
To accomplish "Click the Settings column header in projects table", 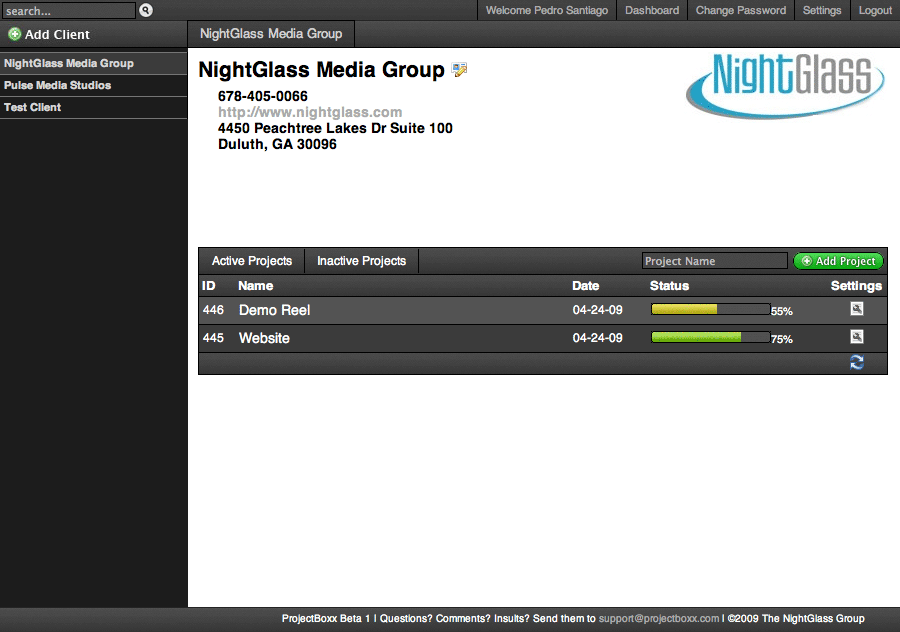I will click(856, 286).
